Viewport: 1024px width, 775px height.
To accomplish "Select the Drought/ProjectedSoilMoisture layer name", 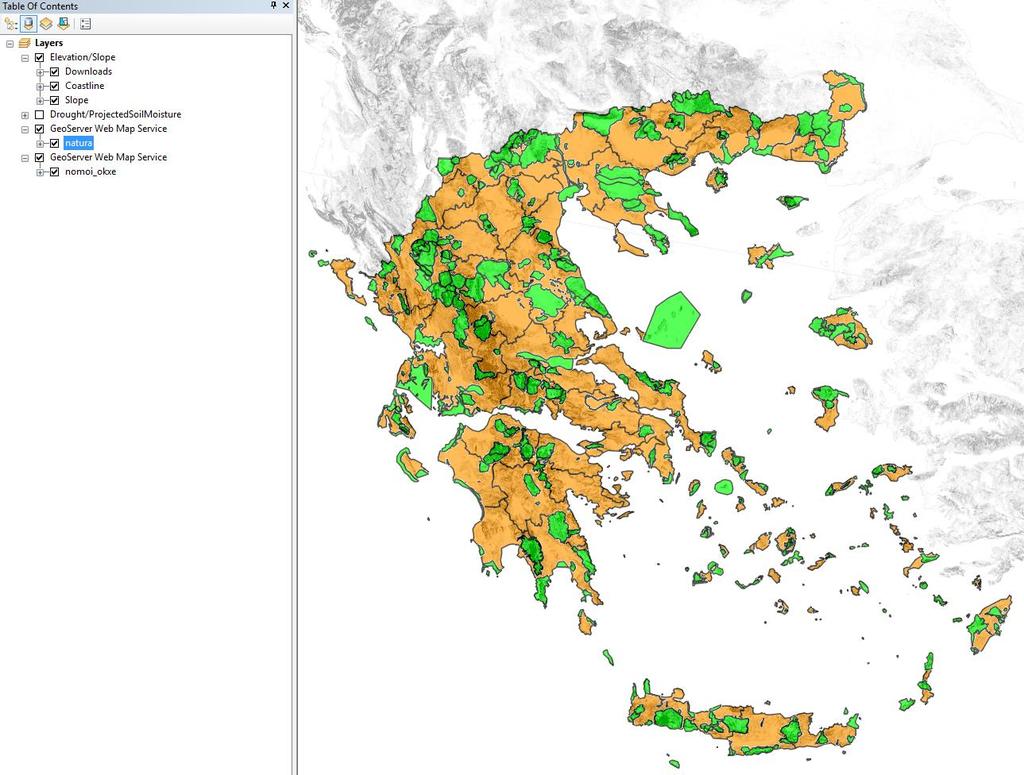I will [x=116, y=114].
